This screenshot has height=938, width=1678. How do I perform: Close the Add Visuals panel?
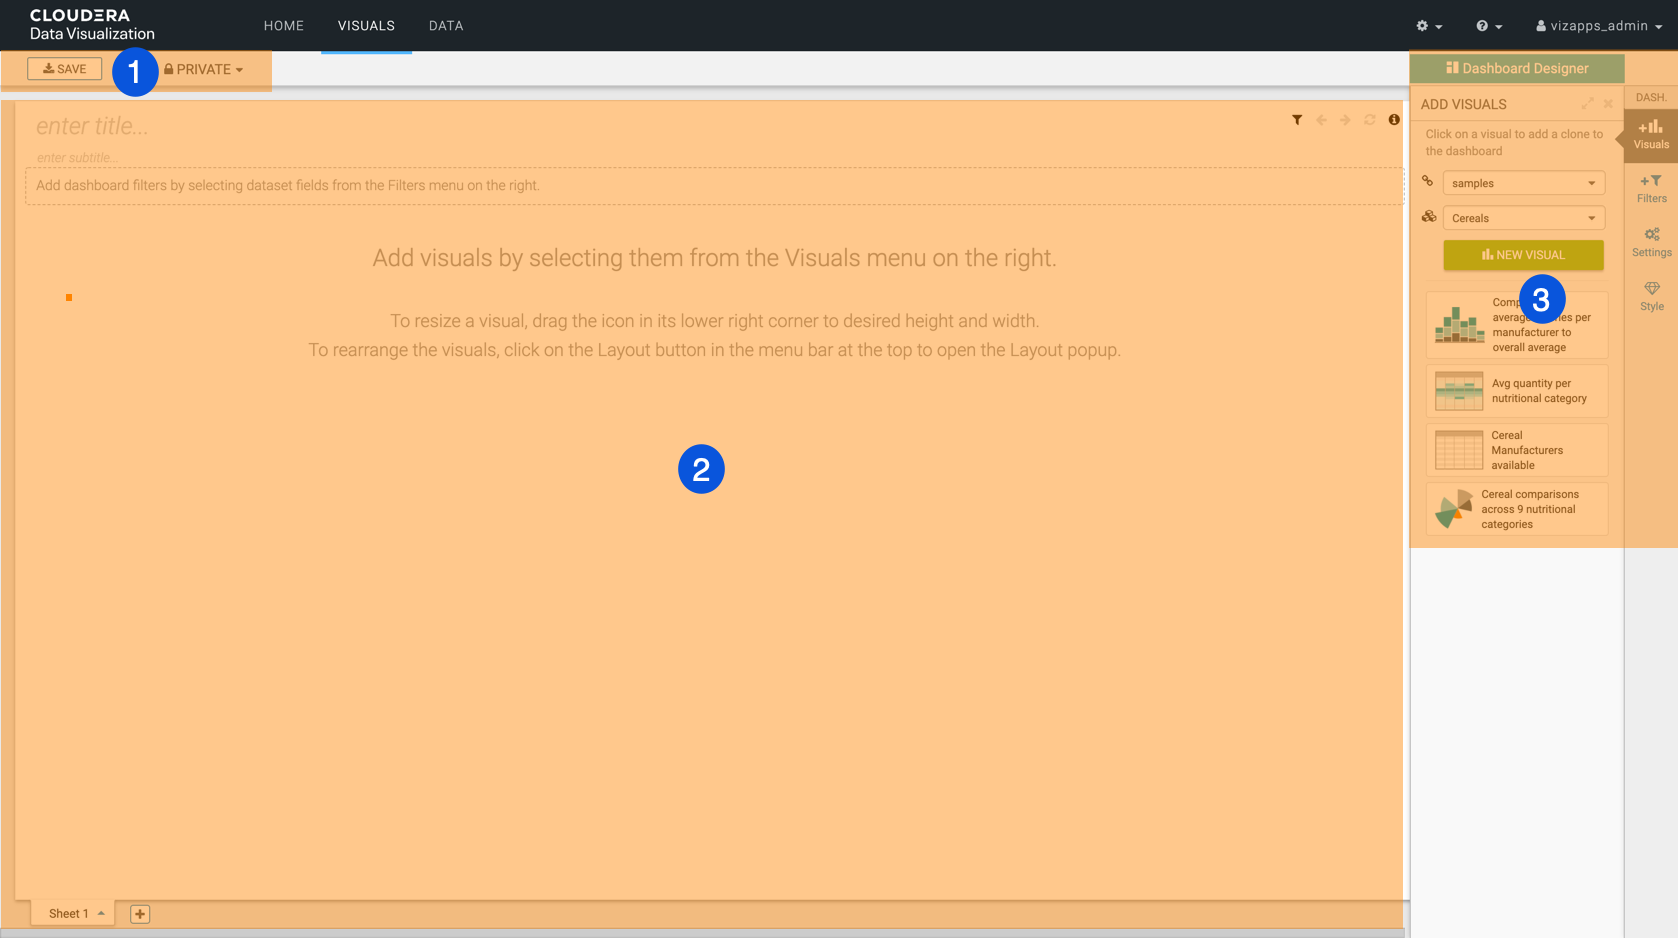coord(1608,104)
